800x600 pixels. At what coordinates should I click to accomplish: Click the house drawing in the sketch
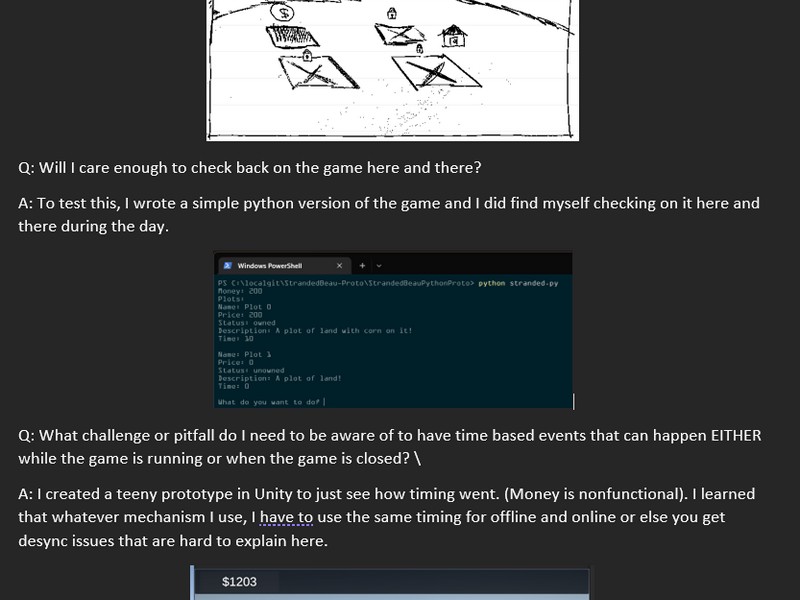453,36
